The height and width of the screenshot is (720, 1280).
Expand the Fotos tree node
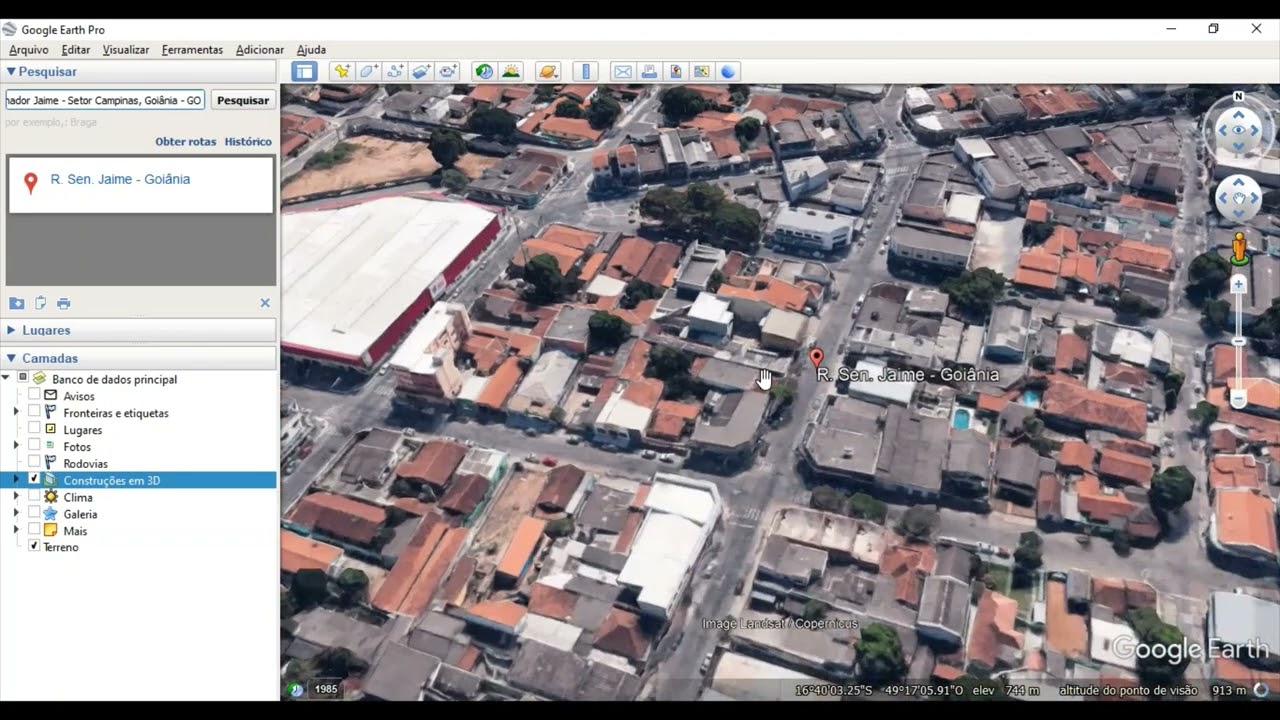[16, 446]
